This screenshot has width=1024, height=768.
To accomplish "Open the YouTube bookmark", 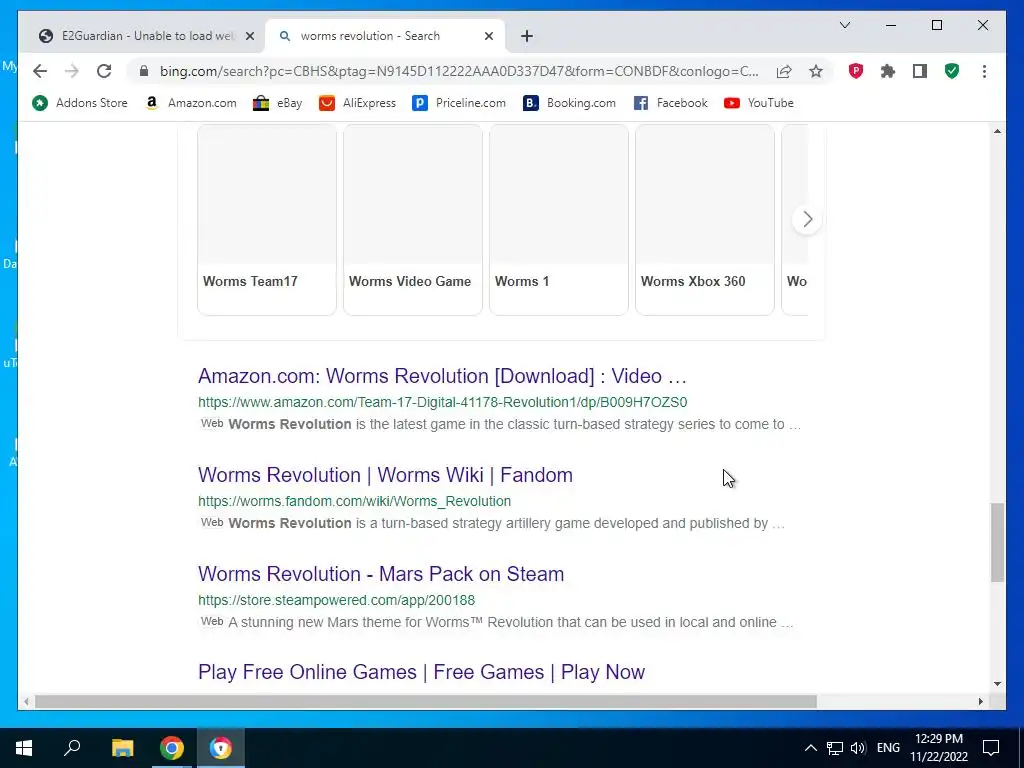I will coord(759,103).
